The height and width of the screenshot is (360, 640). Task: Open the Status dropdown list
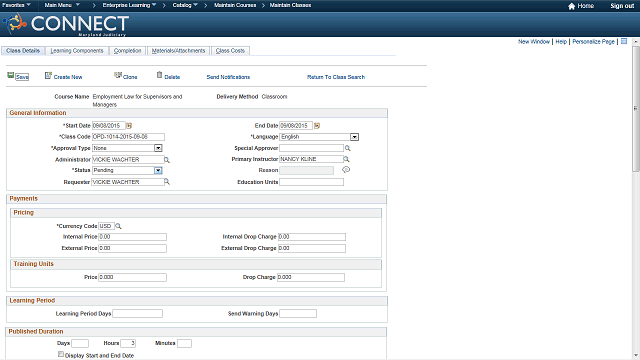tap(158, 170)
